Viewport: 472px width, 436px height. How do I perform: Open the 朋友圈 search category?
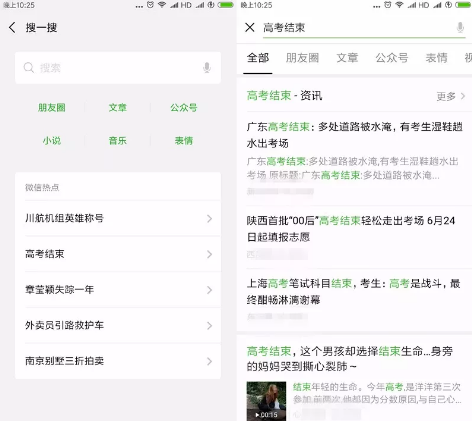(52, 108)
